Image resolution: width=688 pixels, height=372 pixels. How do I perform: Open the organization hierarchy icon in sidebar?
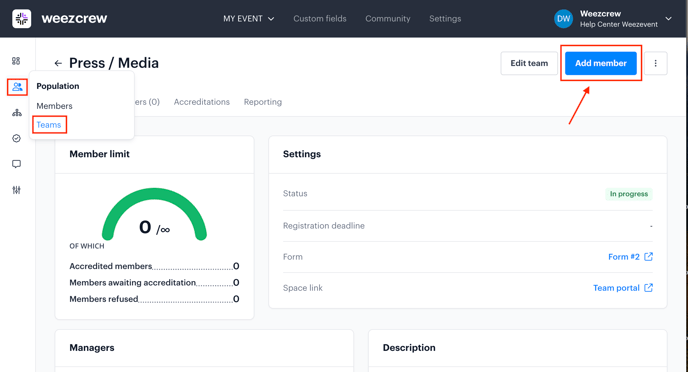point(17,113)
